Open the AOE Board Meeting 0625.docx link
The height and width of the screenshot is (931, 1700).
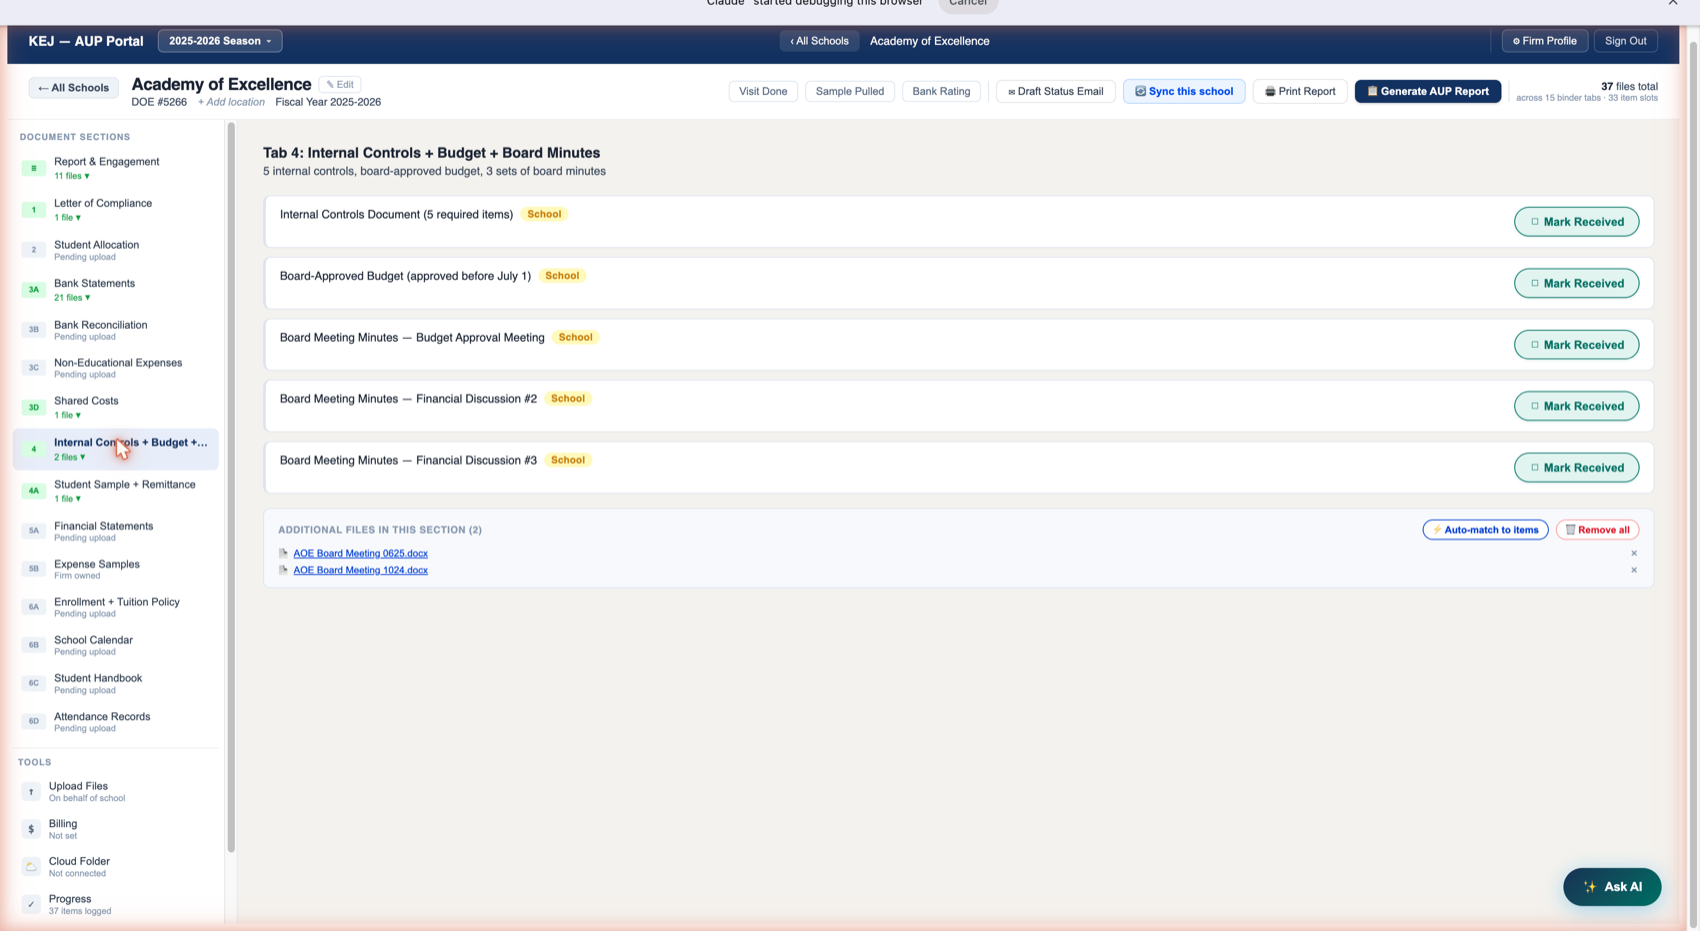click(360, 553)
